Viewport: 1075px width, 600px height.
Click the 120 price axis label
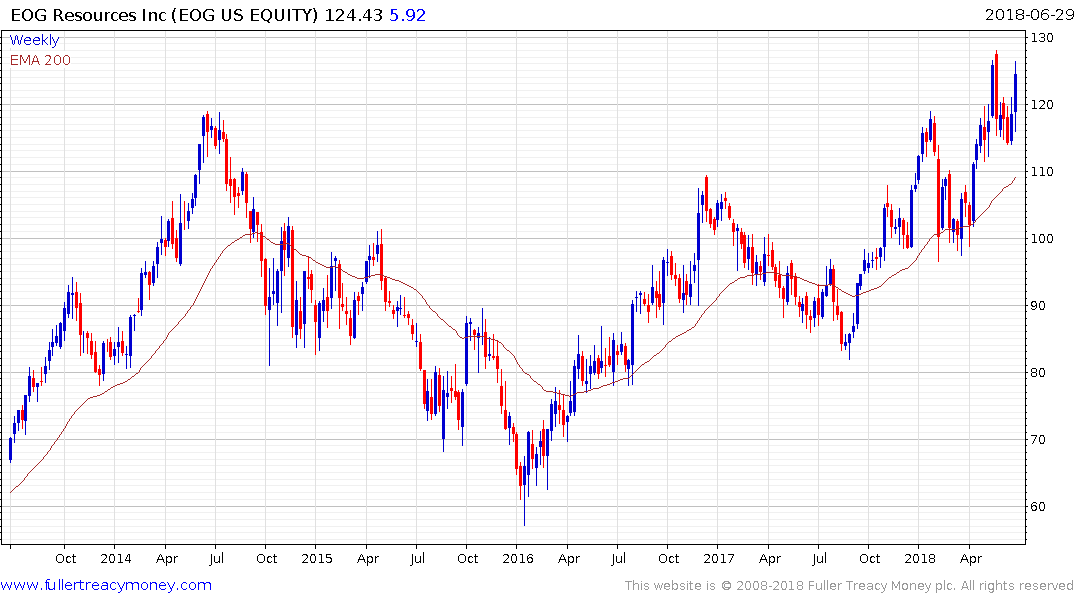[x=1042, y=105]
